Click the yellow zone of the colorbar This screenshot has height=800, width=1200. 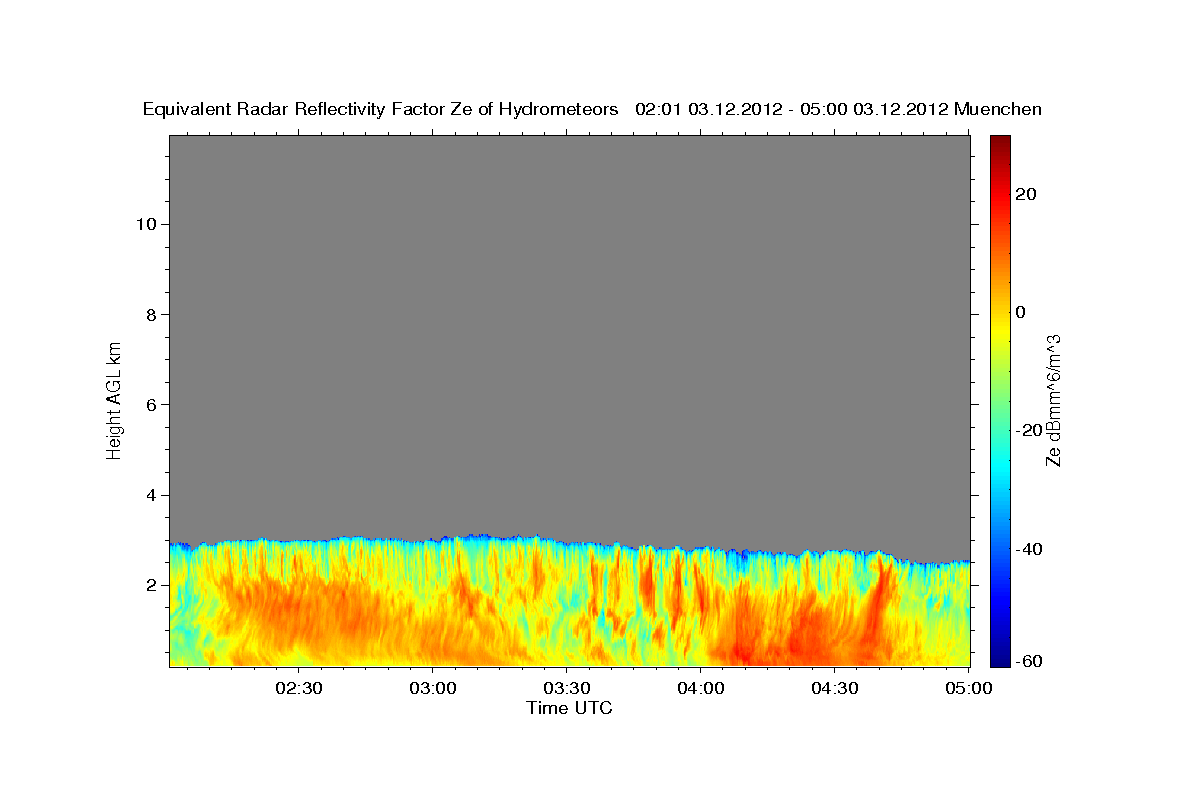pyautogui.click(x=1000, y=330)
